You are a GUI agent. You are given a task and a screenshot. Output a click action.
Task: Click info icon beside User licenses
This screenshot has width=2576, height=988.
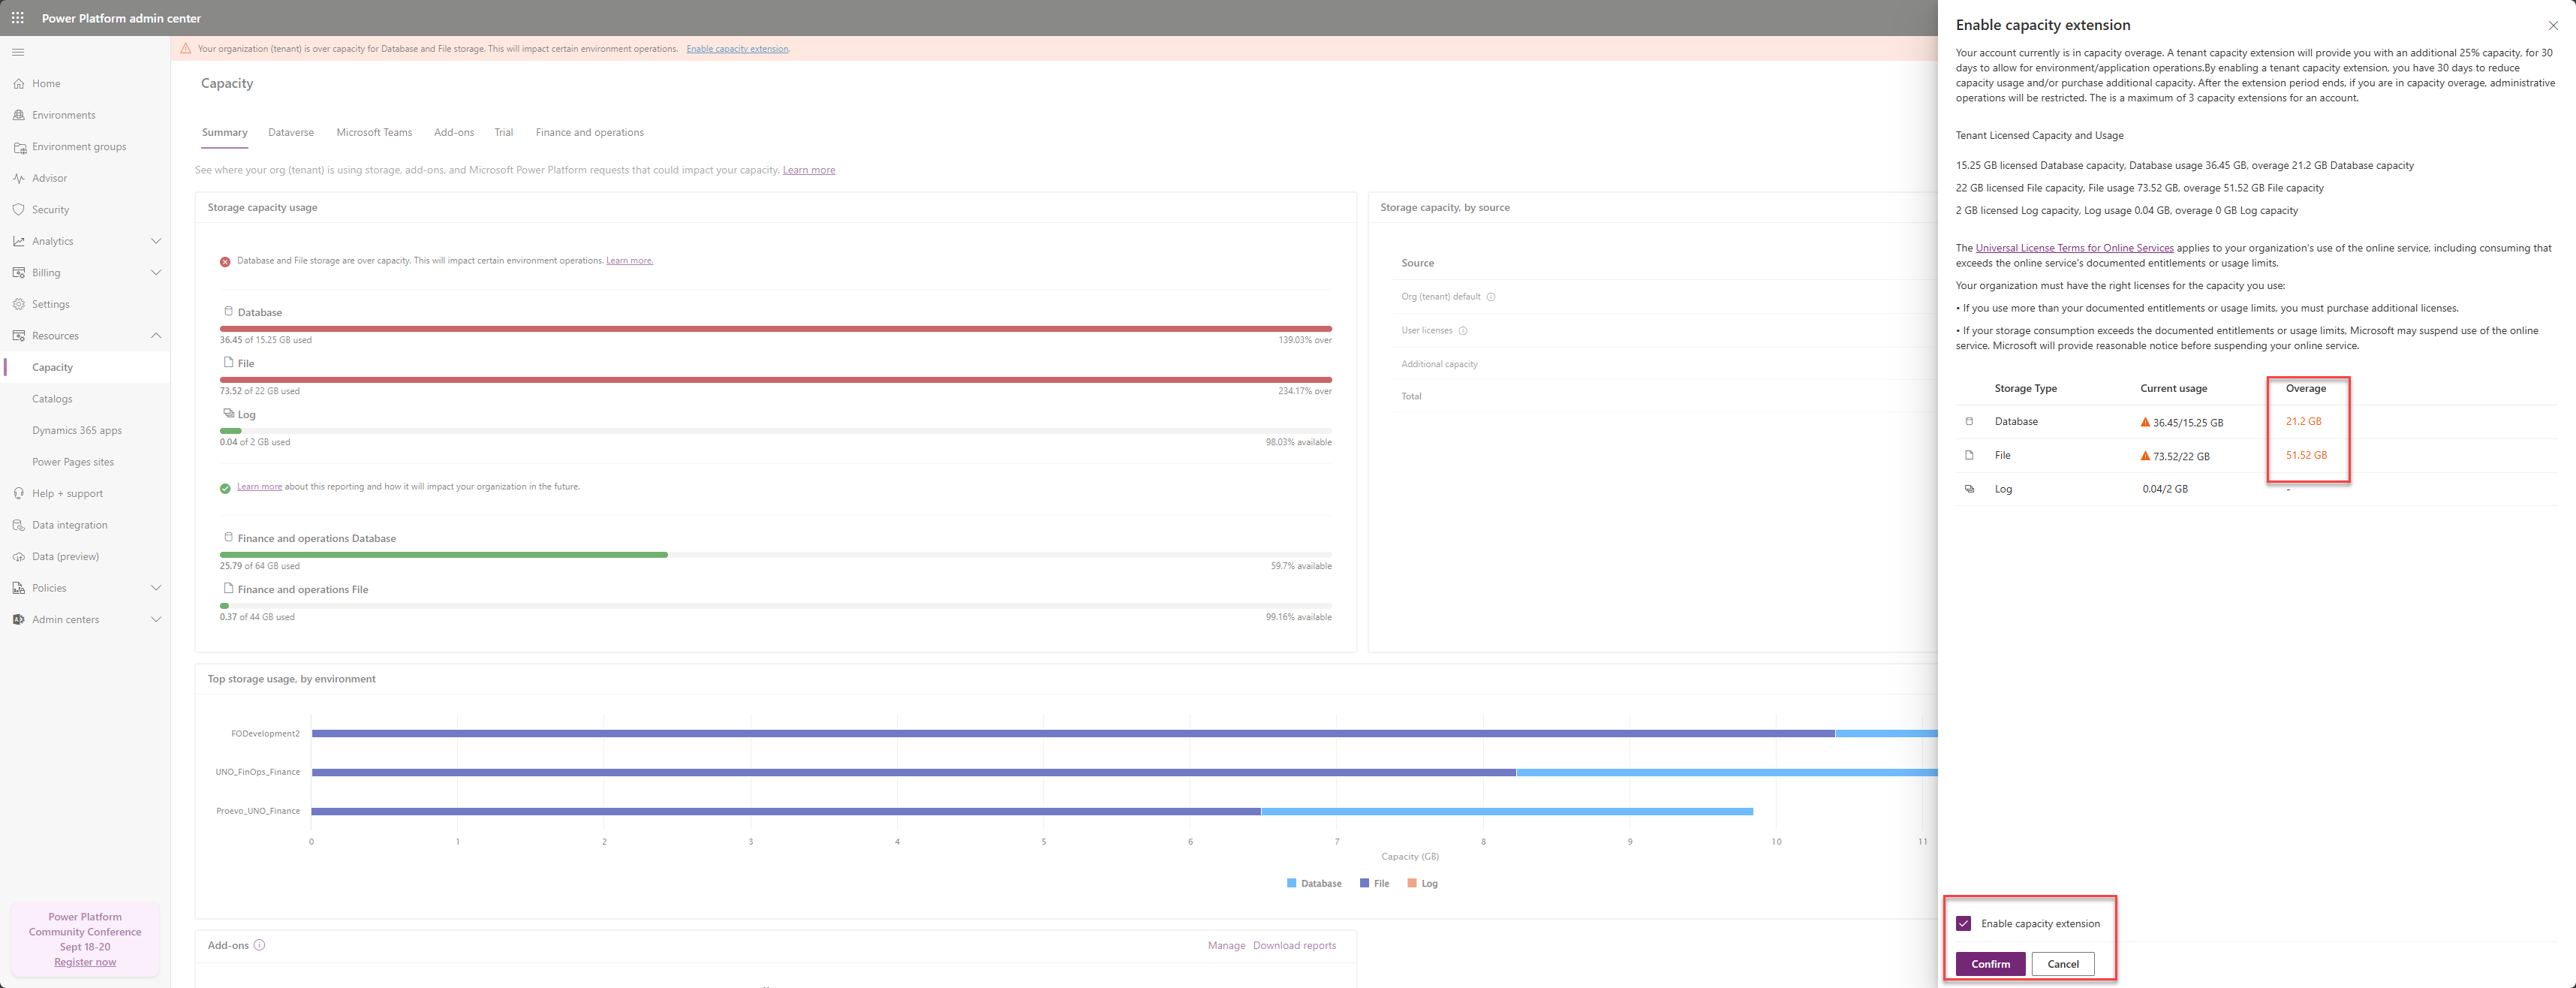[1463, 331]
